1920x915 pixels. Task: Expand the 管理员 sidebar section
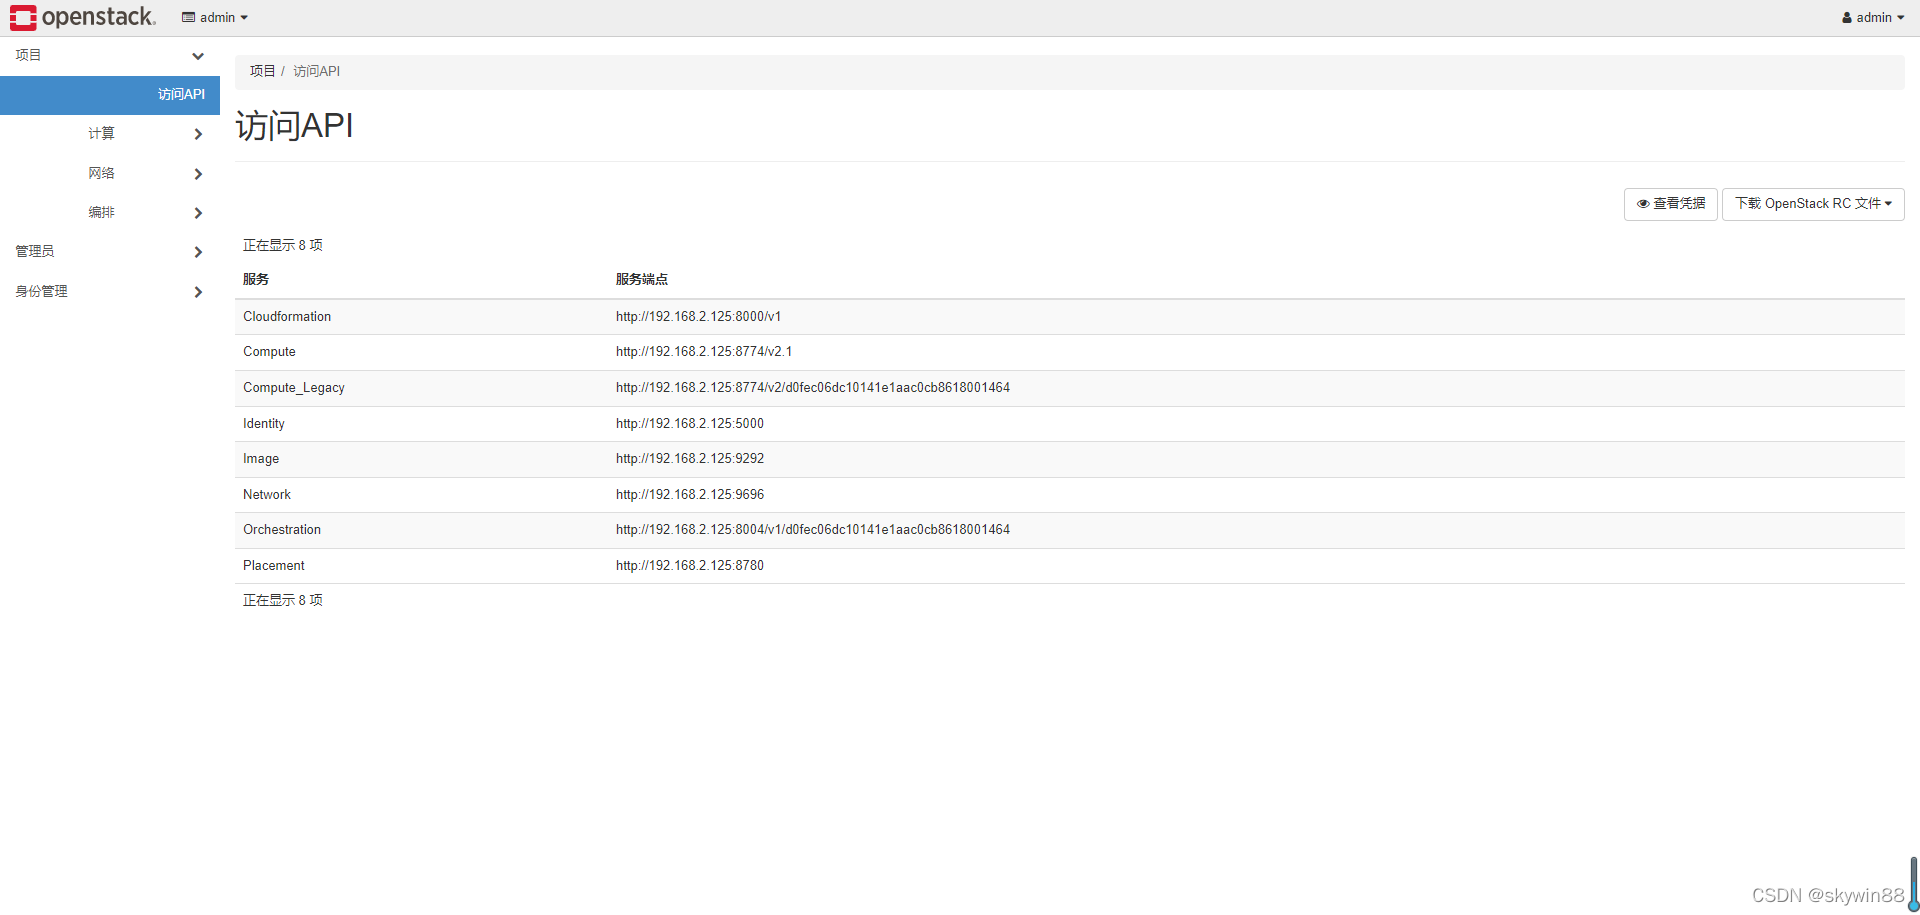pos(110,252)
